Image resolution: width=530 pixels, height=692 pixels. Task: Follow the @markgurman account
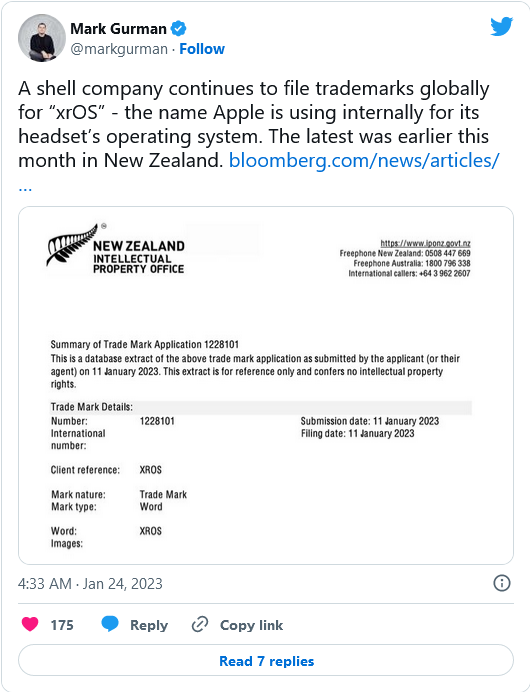click(x=202, y=49)
